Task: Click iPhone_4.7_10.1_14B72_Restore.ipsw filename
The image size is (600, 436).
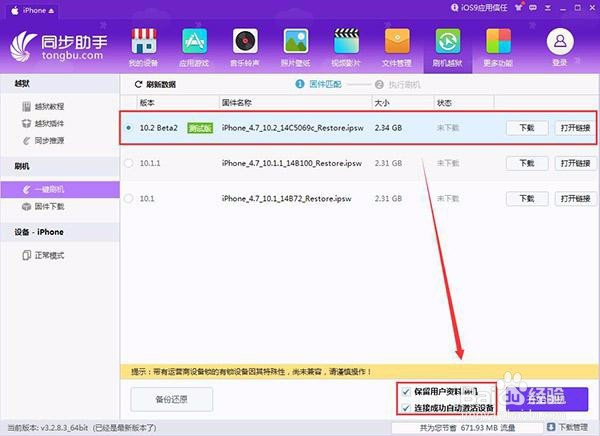Action: coord(286,199)
